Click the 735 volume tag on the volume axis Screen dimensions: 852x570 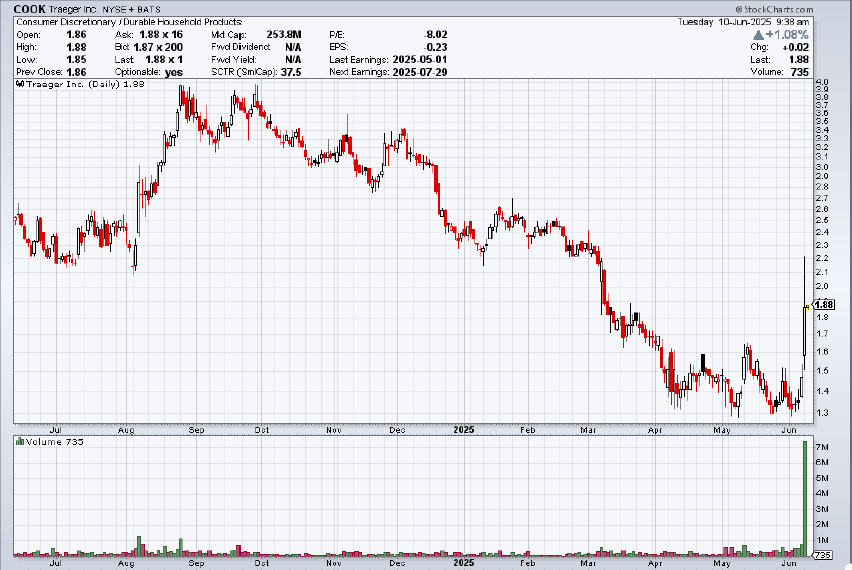[x=823, y=555]
